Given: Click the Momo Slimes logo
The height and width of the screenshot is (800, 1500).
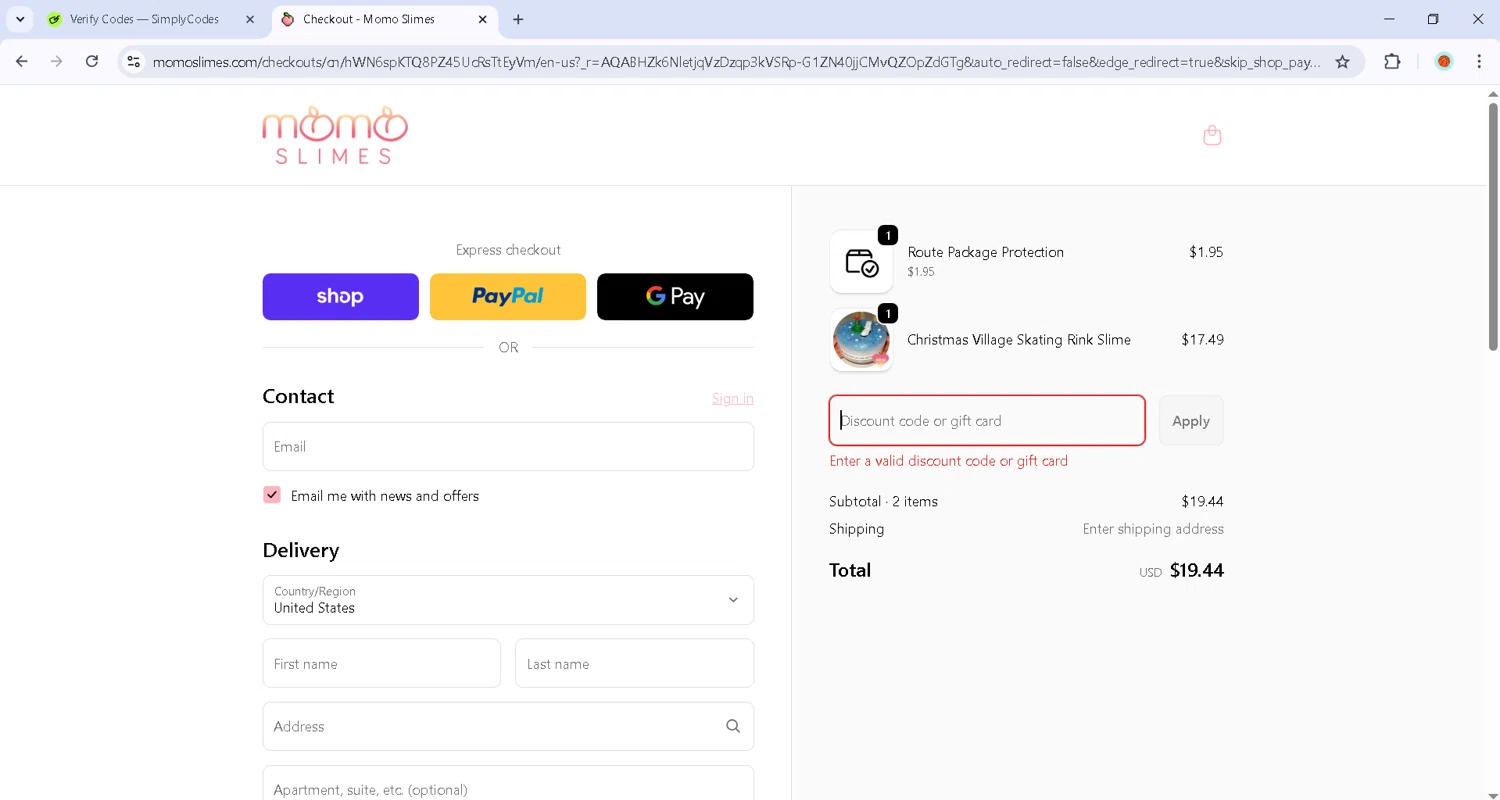Looking at the screenshot, I should tap(335, 135).
